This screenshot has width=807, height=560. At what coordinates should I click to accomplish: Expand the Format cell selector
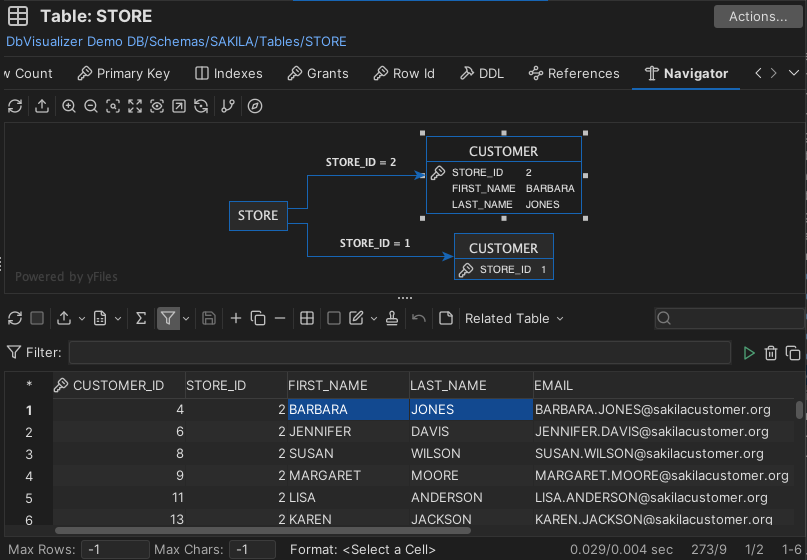[x=389, y=550]
